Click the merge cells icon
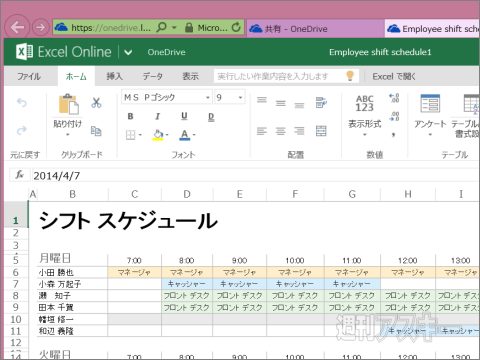 (x=321, y=131)
